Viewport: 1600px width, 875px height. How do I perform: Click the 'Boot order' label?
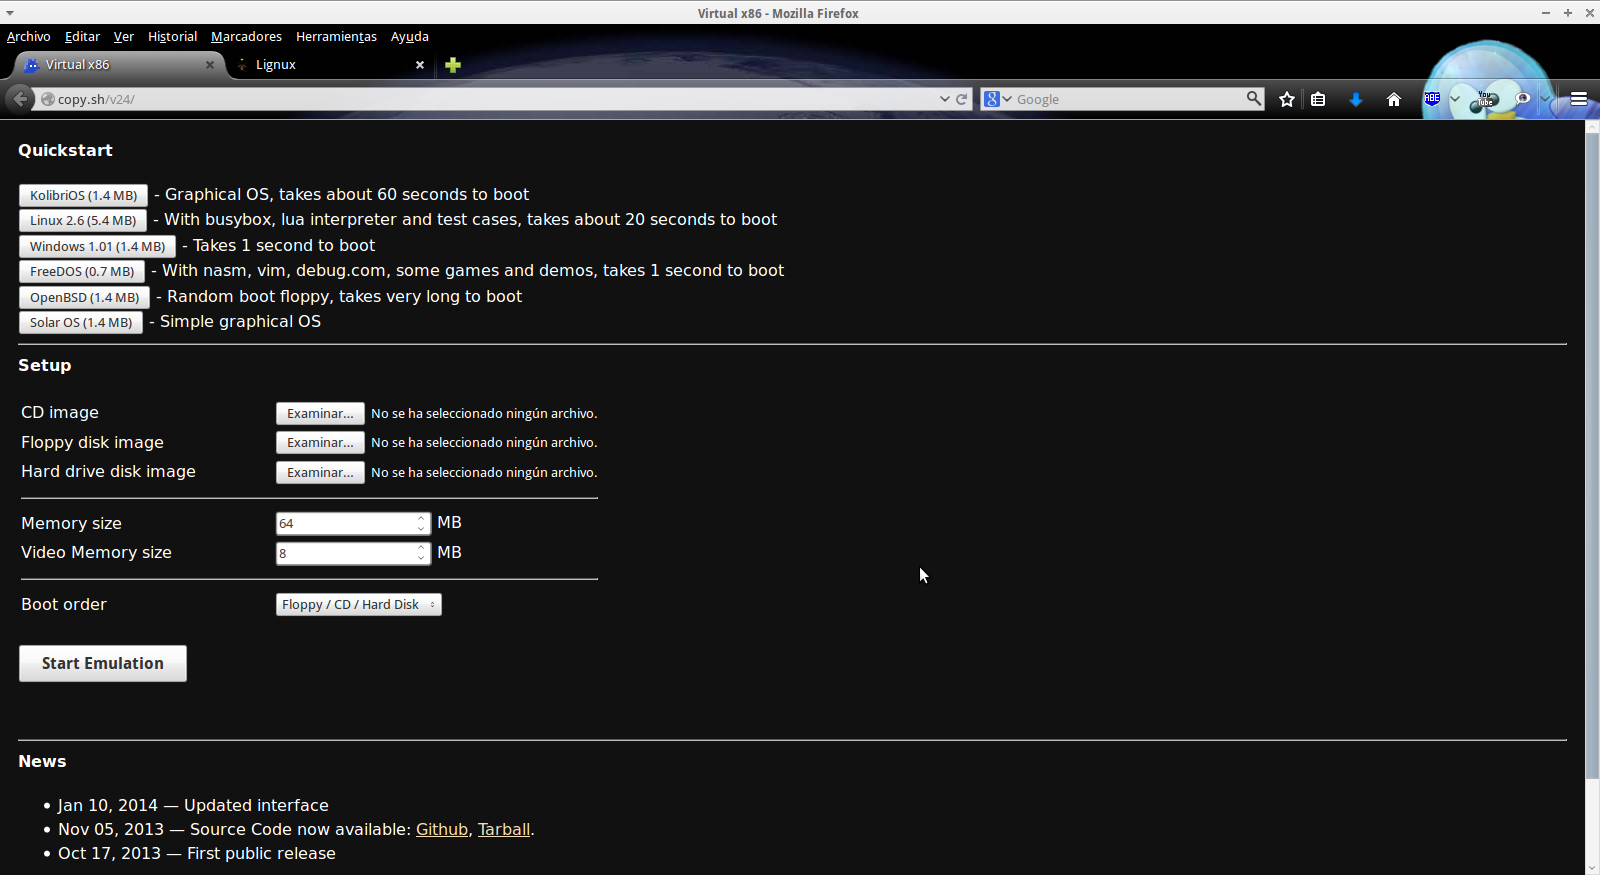tap(64, 605)
